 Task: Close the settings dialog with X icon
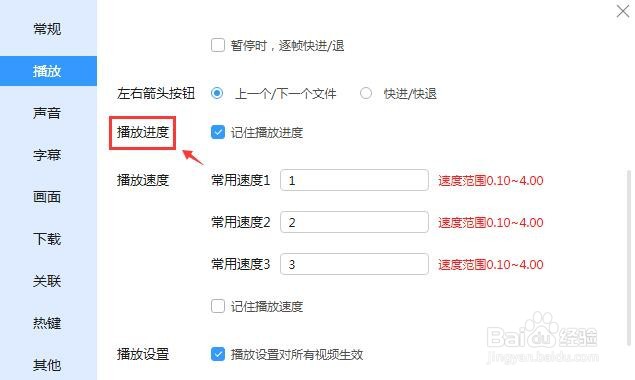pos(622,11)
